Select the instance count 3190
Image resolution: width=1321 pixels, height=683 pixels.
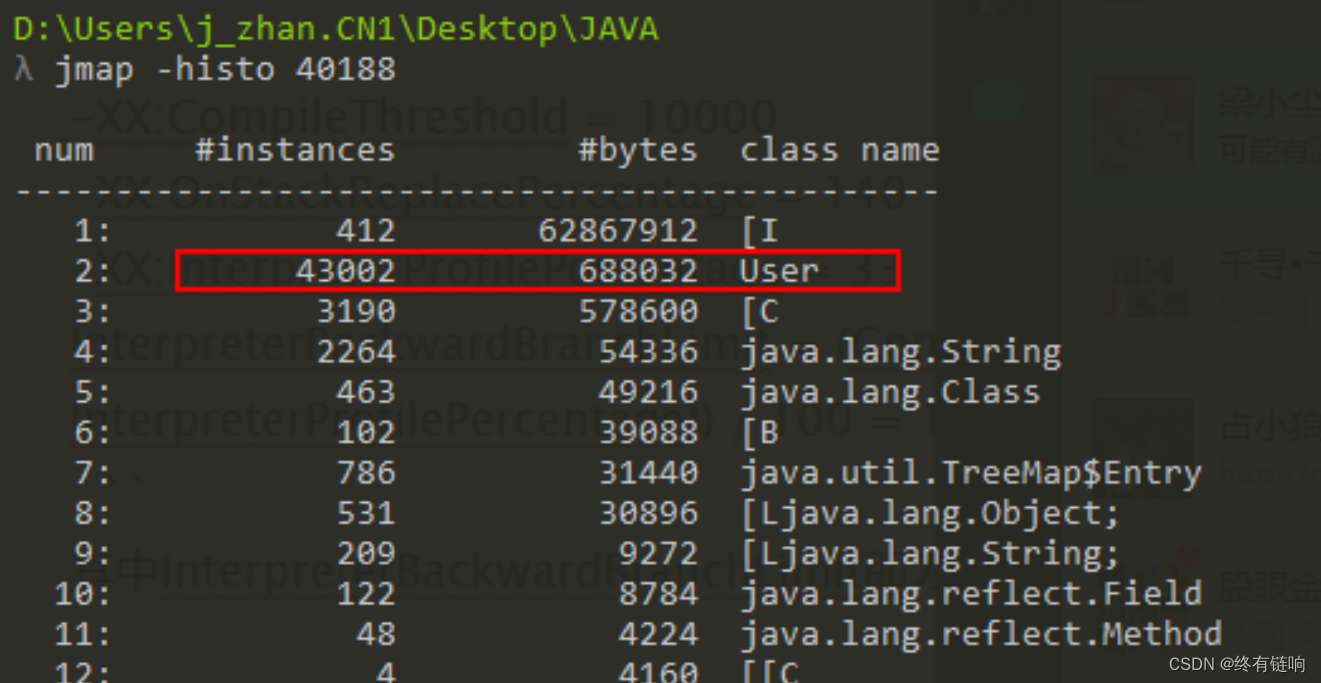pyautogui.click(x=356, y=311)
